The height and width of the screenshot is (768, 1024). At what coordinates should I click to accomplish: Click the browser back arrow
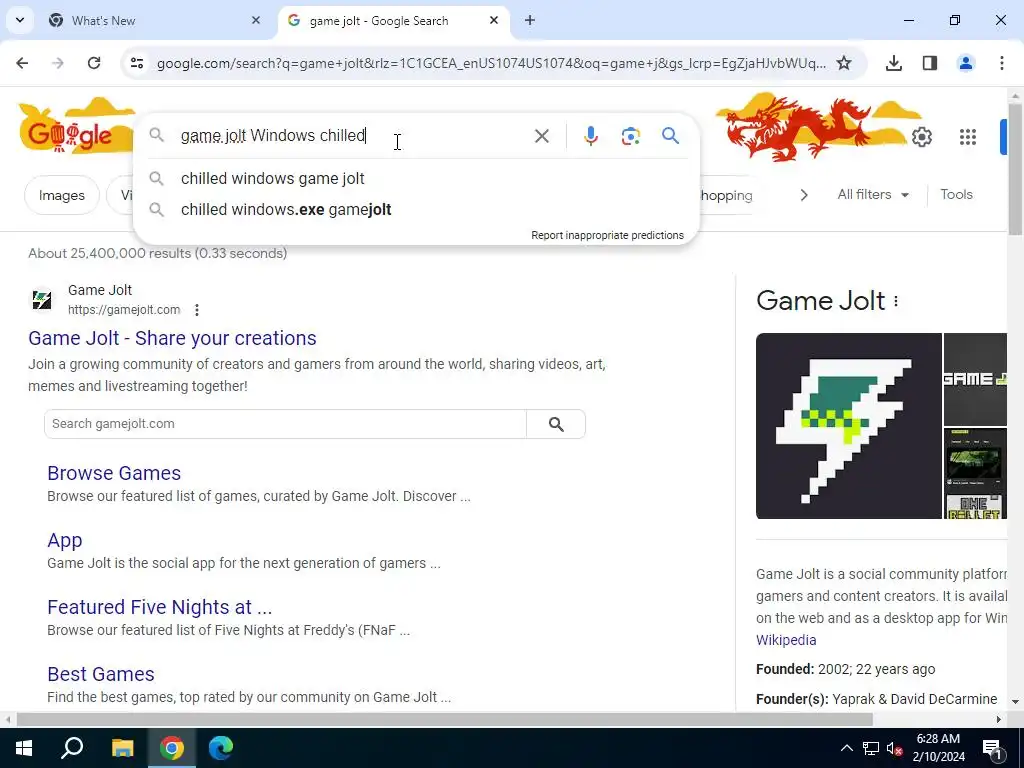pyautogui.click(x=22, y=63)
